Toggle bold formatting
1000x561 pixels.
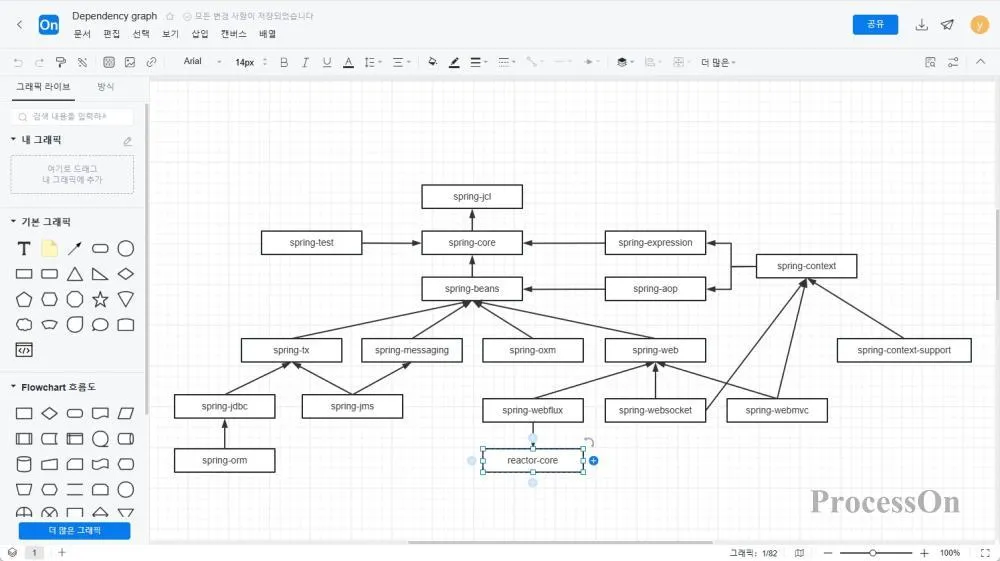284,62
